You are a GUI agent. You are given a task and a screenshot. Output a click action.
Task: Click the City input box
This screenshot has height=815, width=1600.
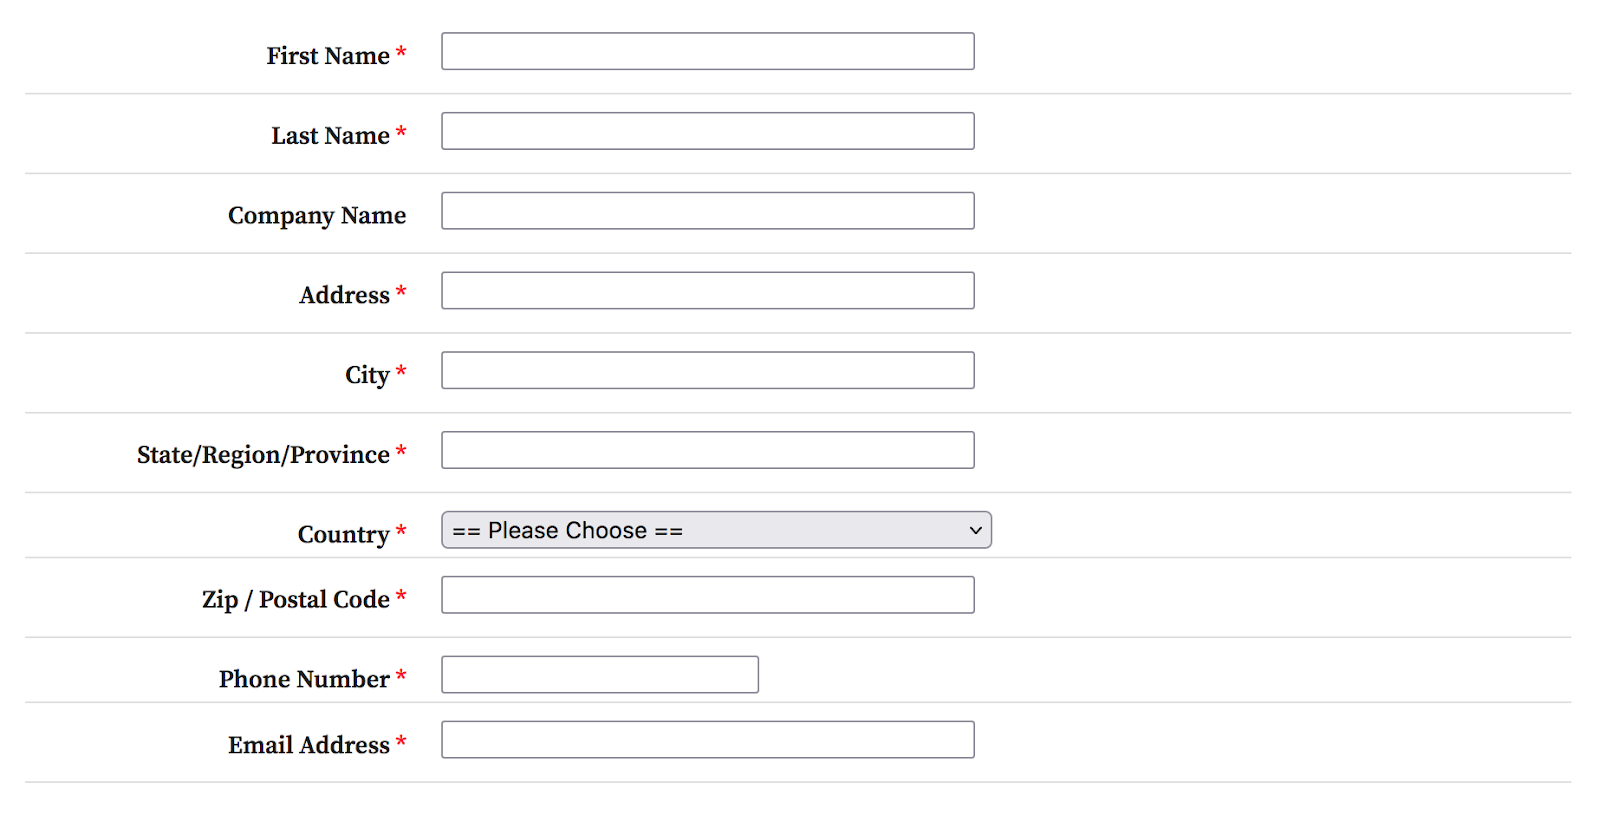(x=707, y=370)
